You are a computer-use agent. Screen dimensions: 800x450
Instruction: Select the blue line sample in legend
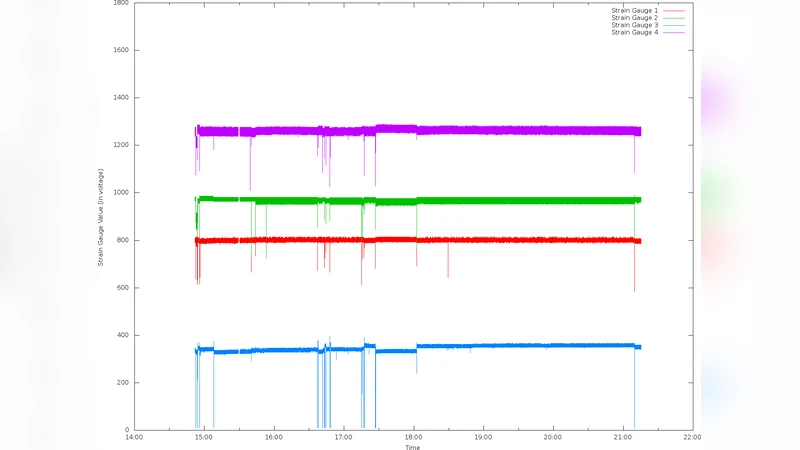pyautogui.click(x=674, y=25)
